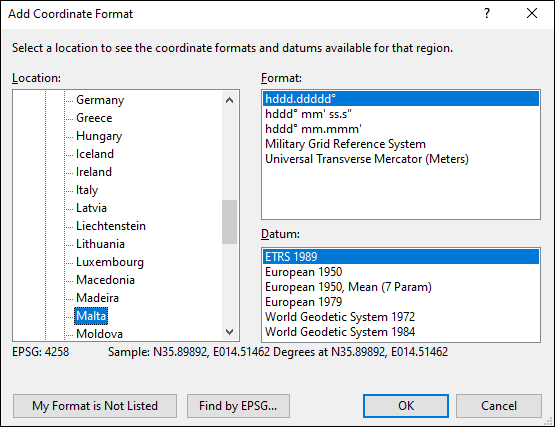This screenshot has width=555, height=427.
Task: Select Moldova in Location tree
Action: point(99,334)
